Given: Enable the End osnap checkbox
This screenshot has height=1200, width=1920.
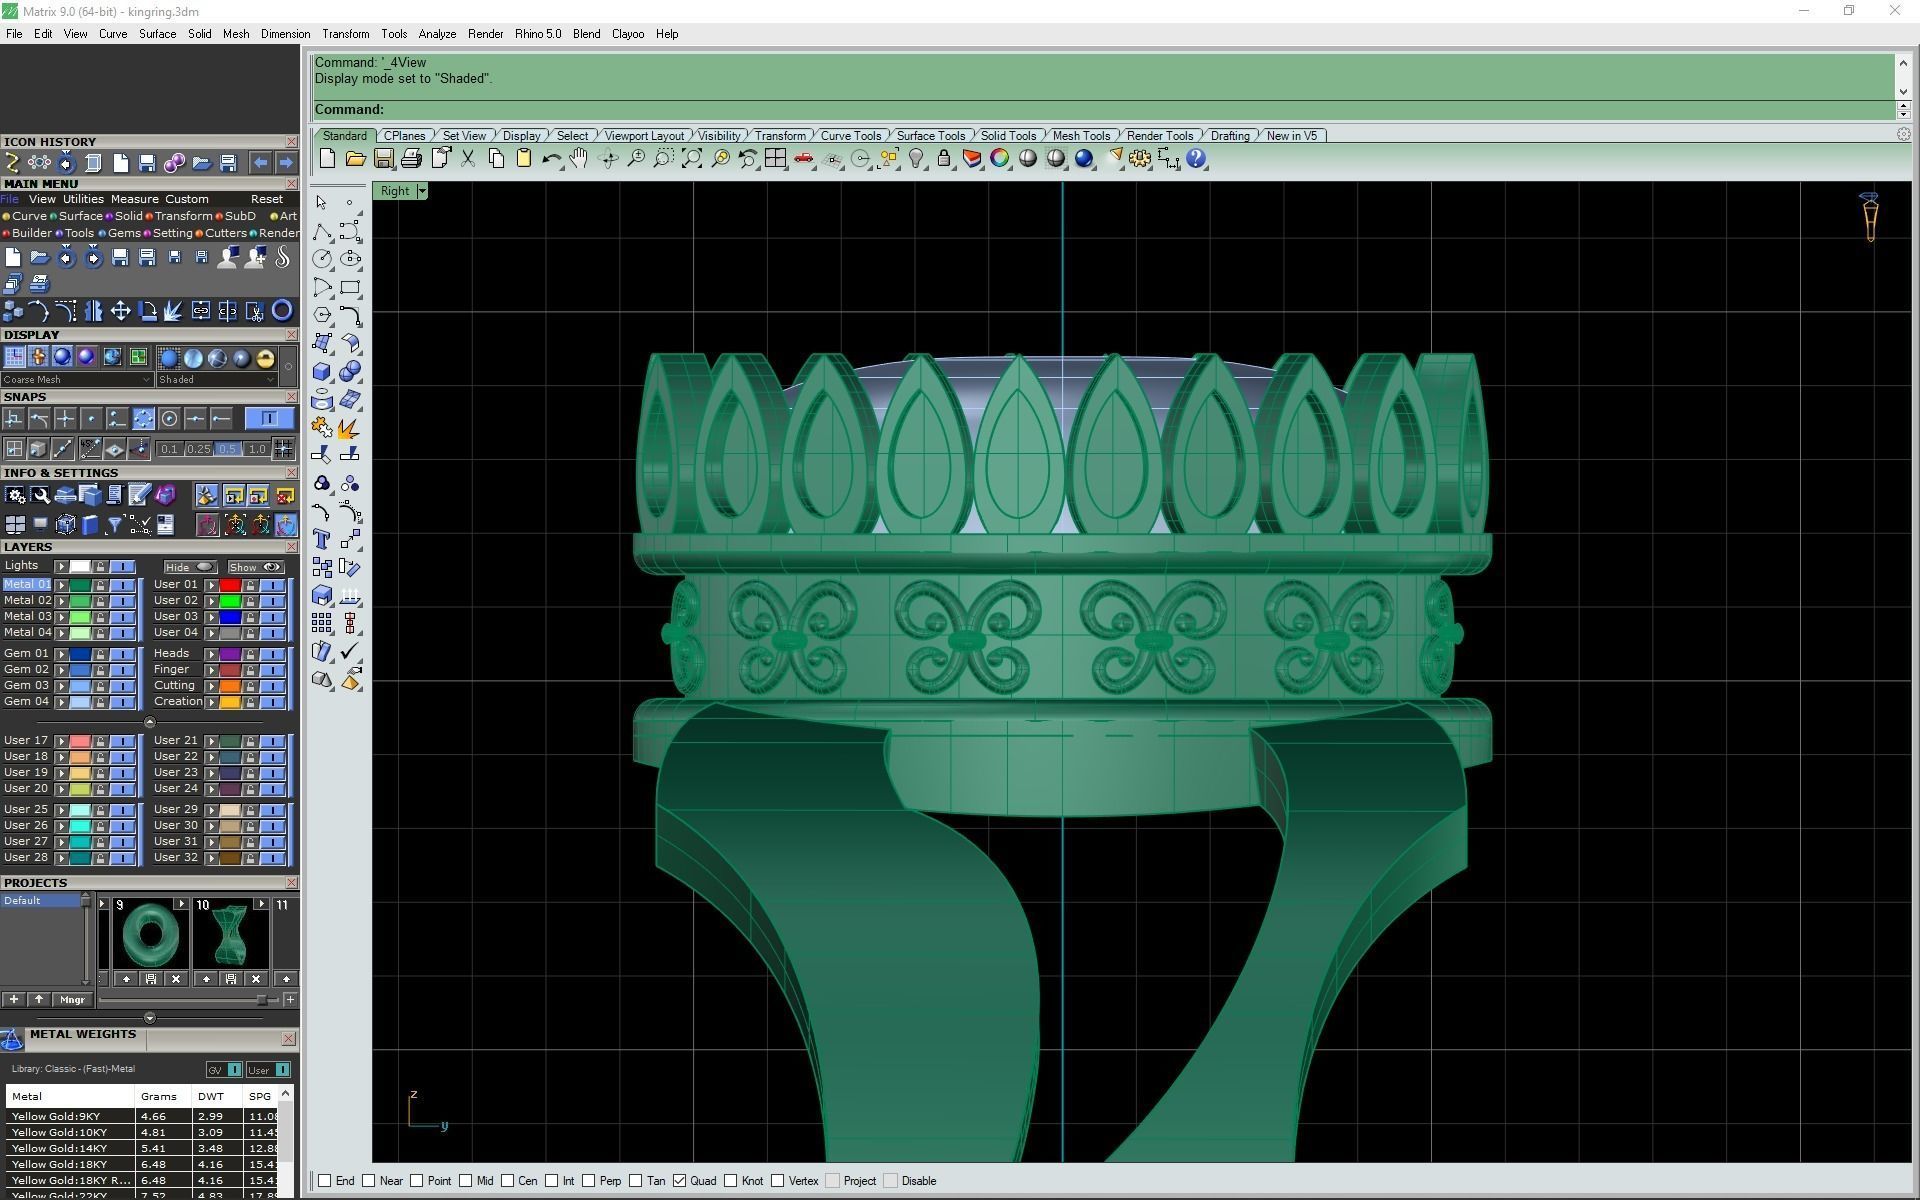Looking at the screenshot, I should point(324,1181).
